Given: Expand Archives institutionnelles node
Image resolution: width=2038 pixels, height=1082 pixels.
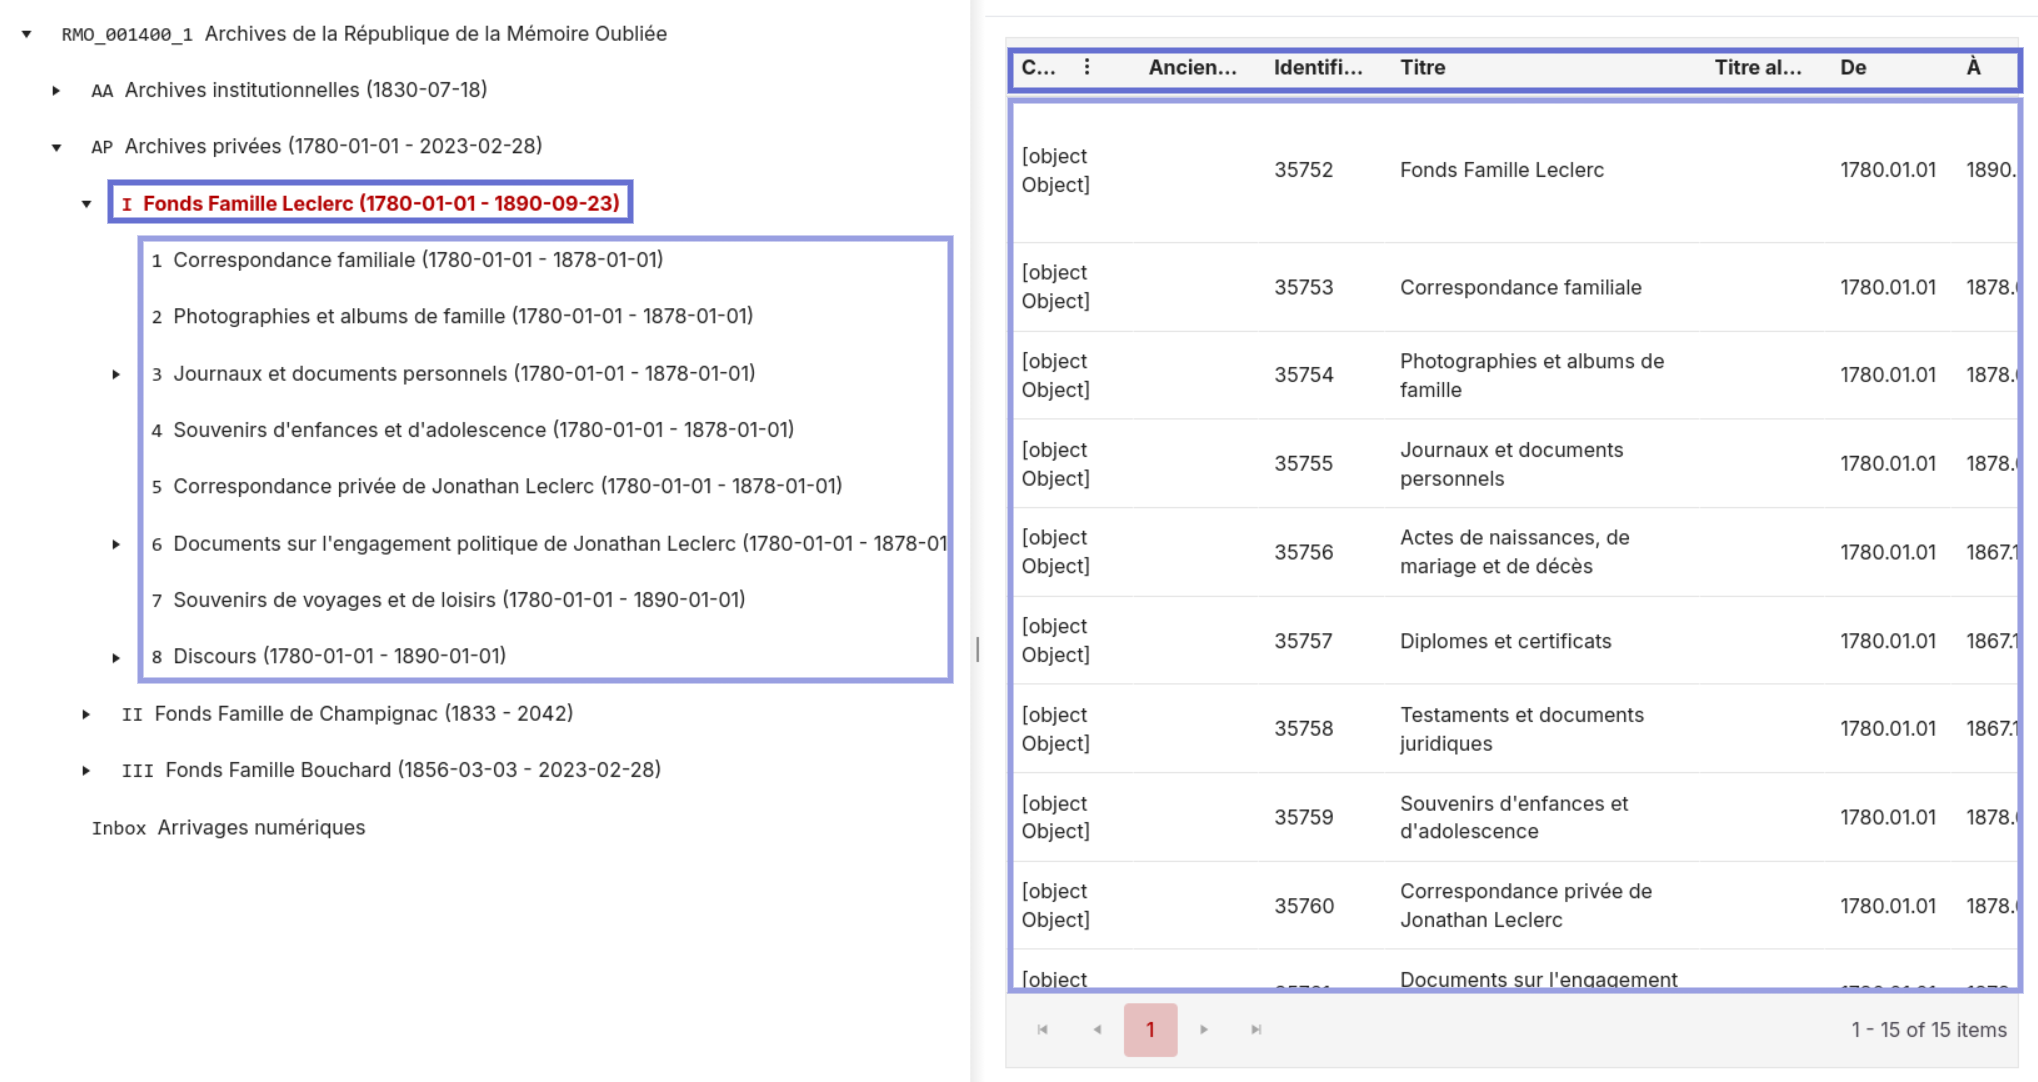Looking at the screenshot, I should pyautogui.click(x=56, y=90).
